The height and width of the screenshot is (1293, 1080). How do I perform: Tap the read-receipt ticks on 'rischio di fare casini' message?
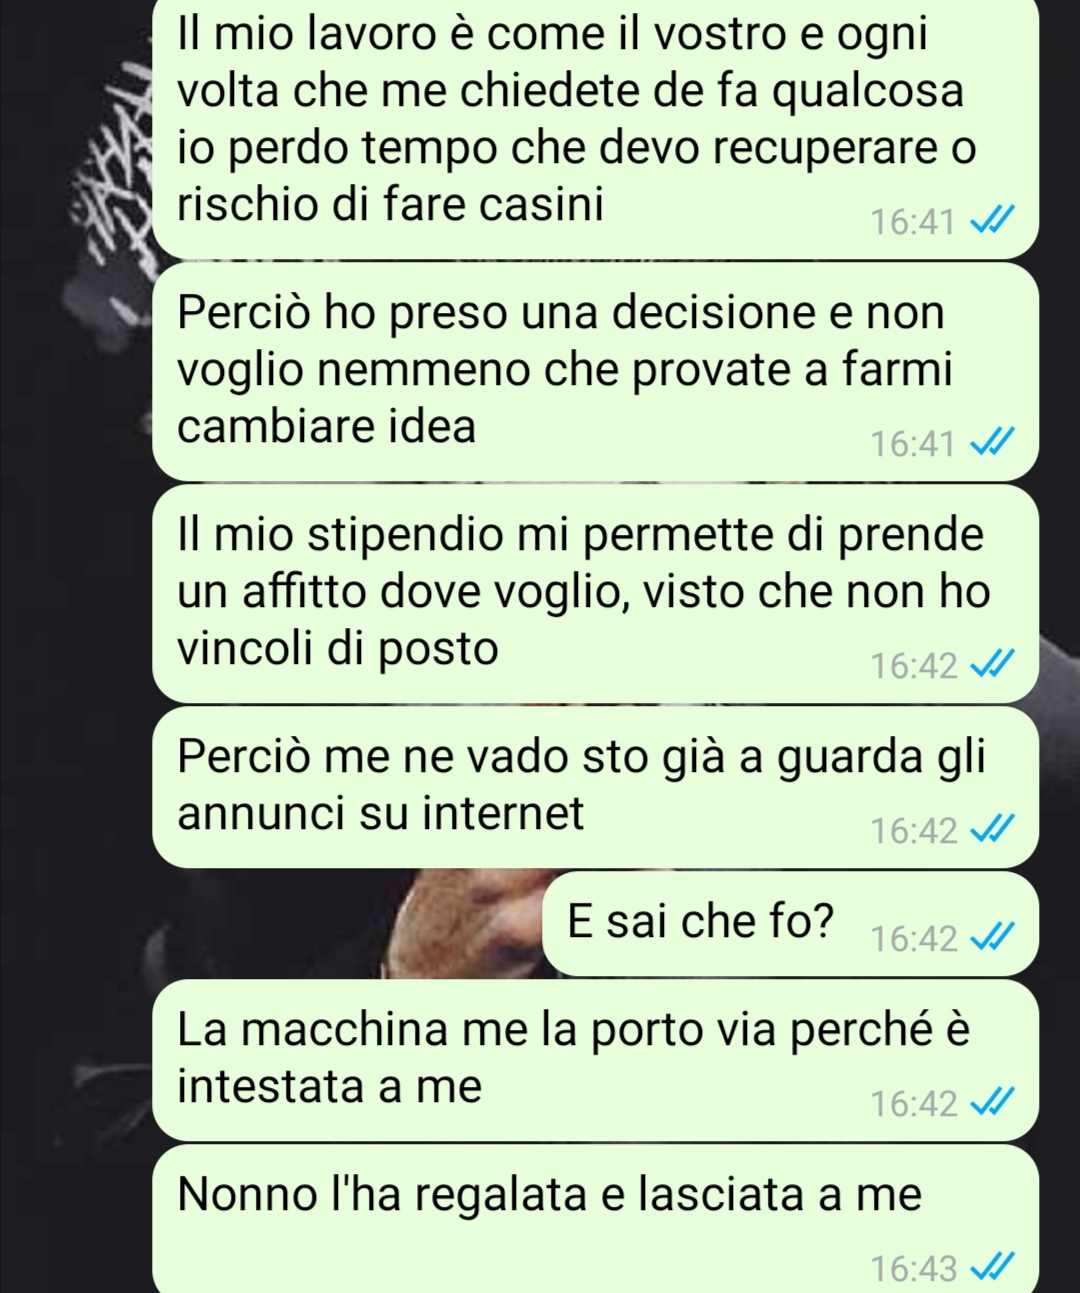(995, 221)
